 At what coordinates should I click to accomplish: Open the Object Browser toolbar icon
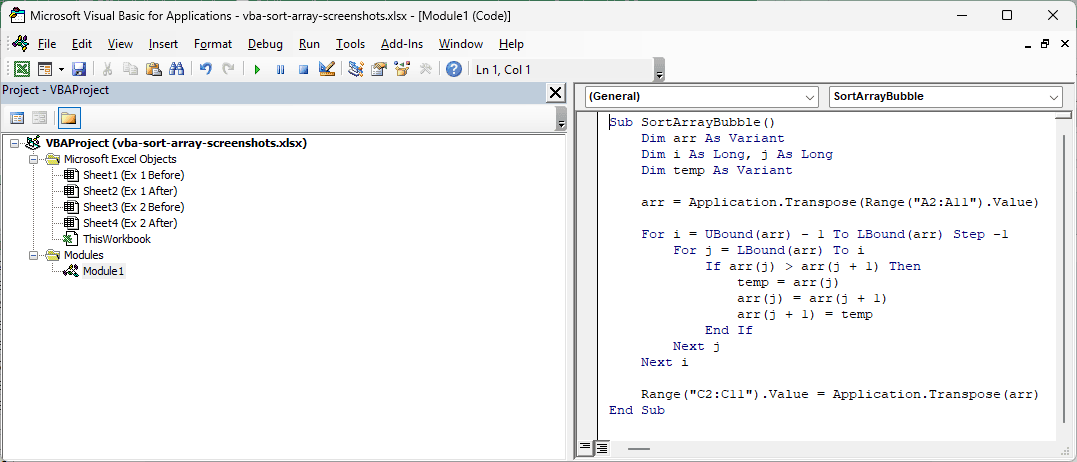(403, 69)
